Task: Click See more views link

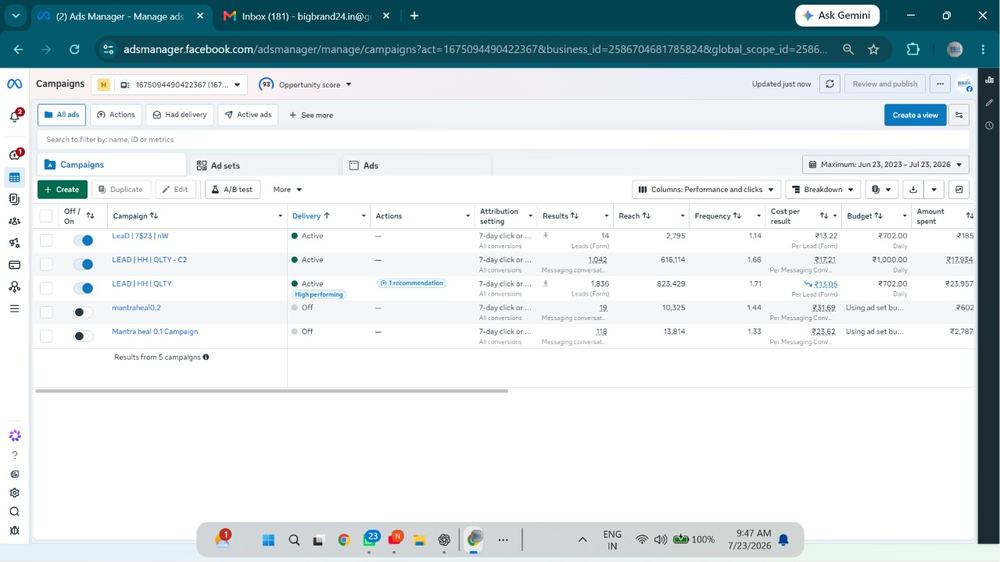Action: [311, 115]
